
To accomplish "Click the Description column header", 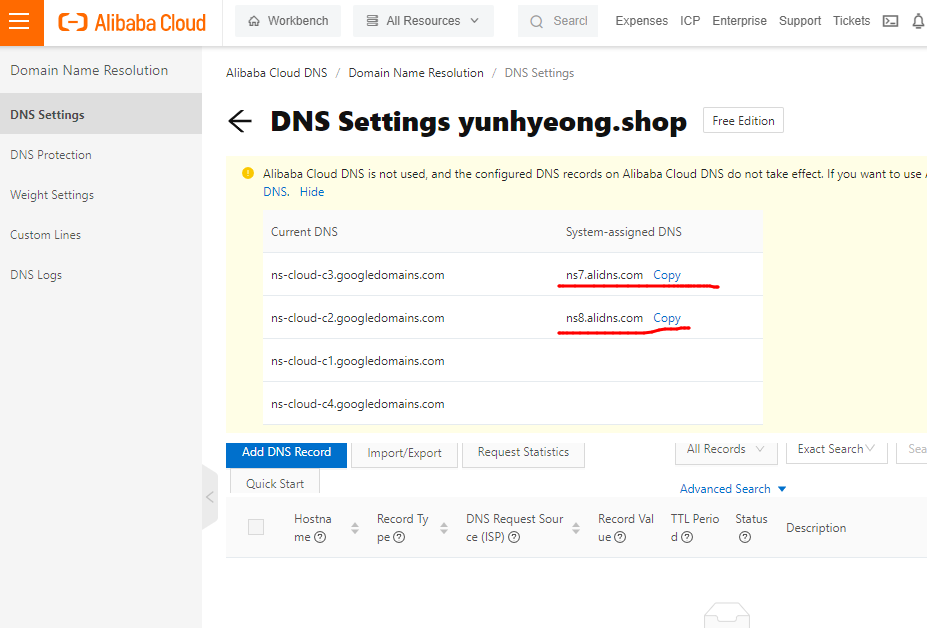I will coord(816,528).
